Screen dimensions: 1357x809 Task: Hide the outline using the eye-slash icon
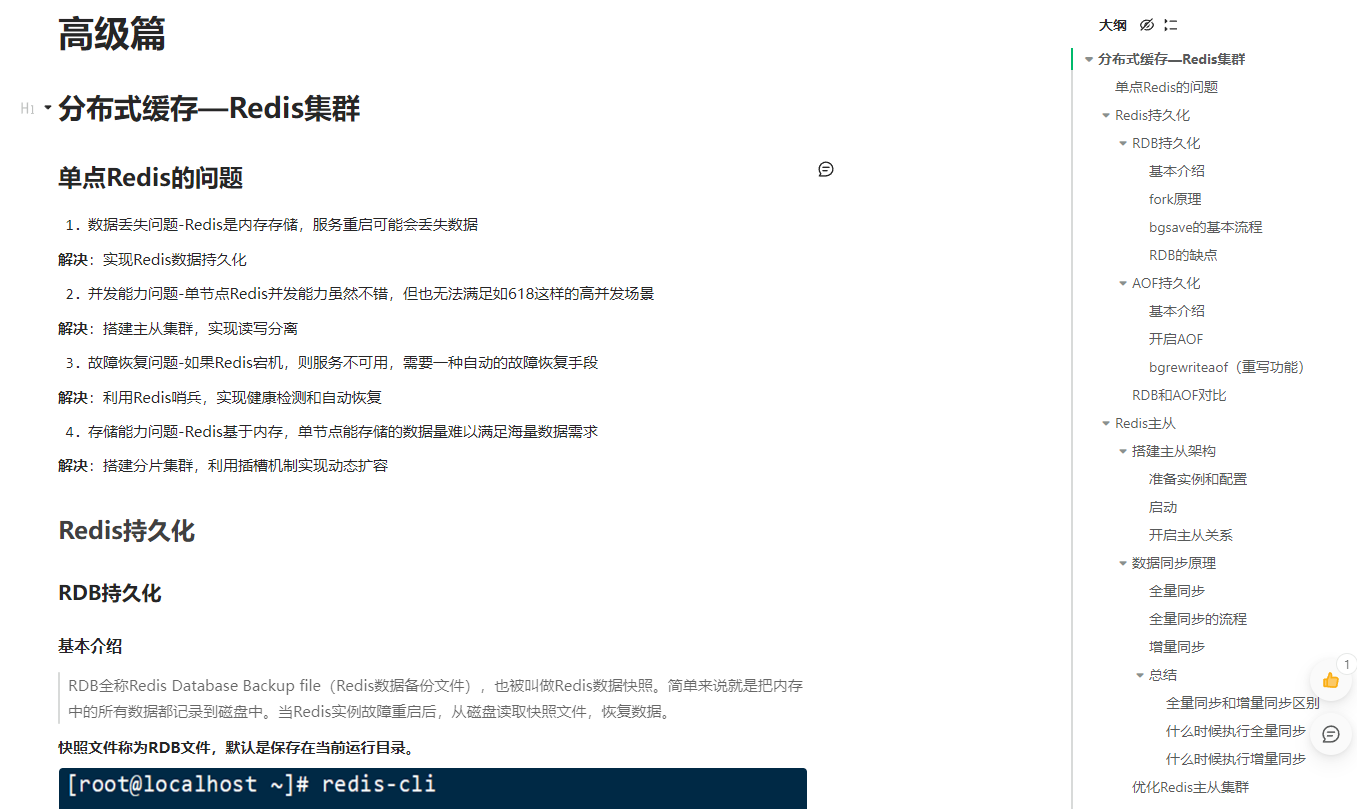pos(1147,25)
